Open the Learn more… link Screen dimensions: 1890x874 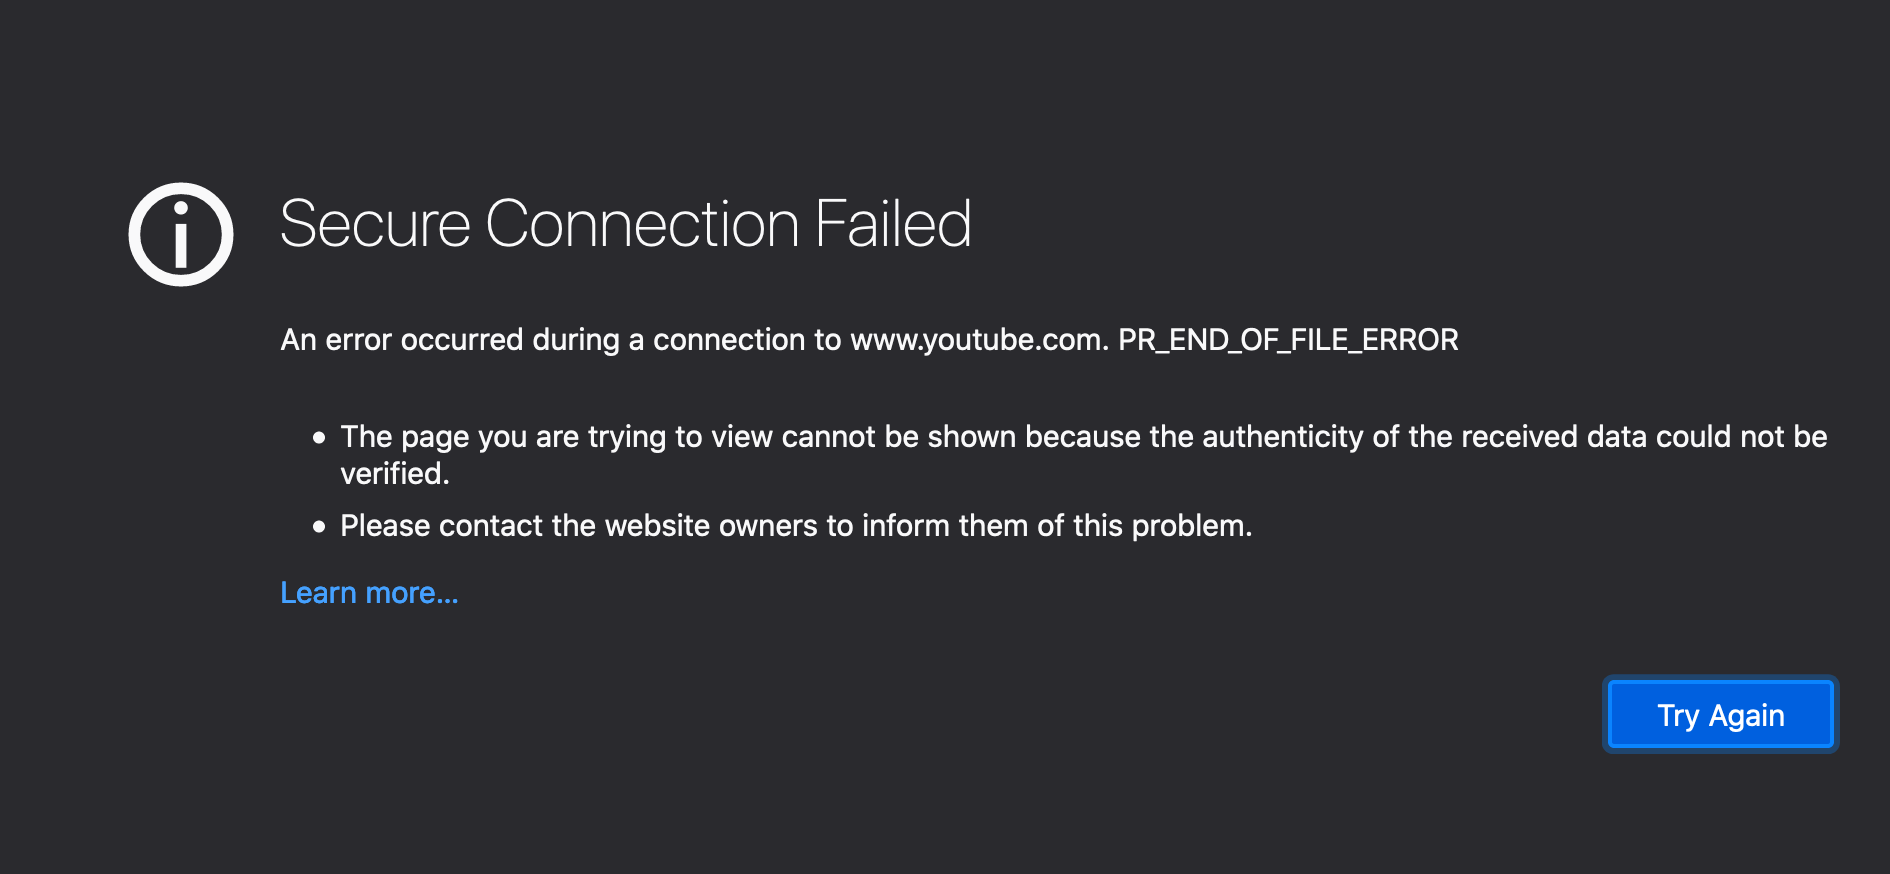(369, 593)
